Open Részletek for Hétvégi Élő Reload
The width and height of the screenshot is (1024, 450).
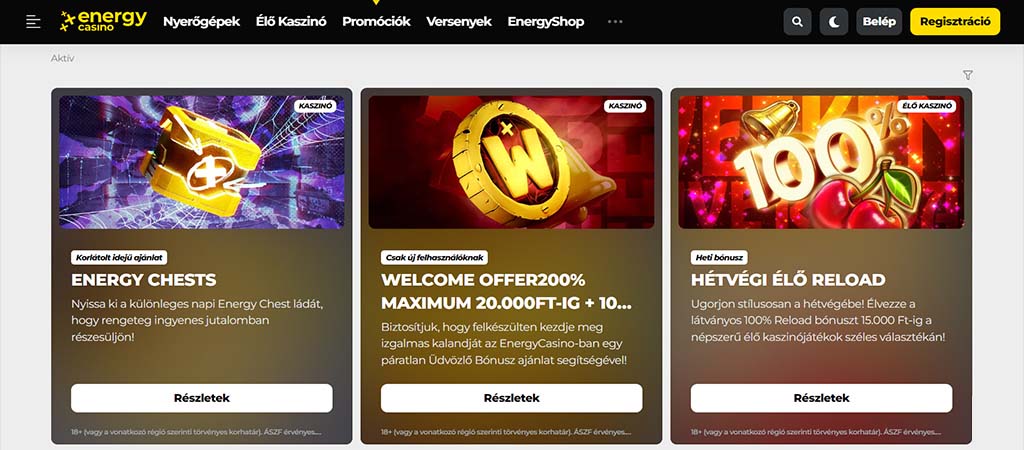[822, 398]
